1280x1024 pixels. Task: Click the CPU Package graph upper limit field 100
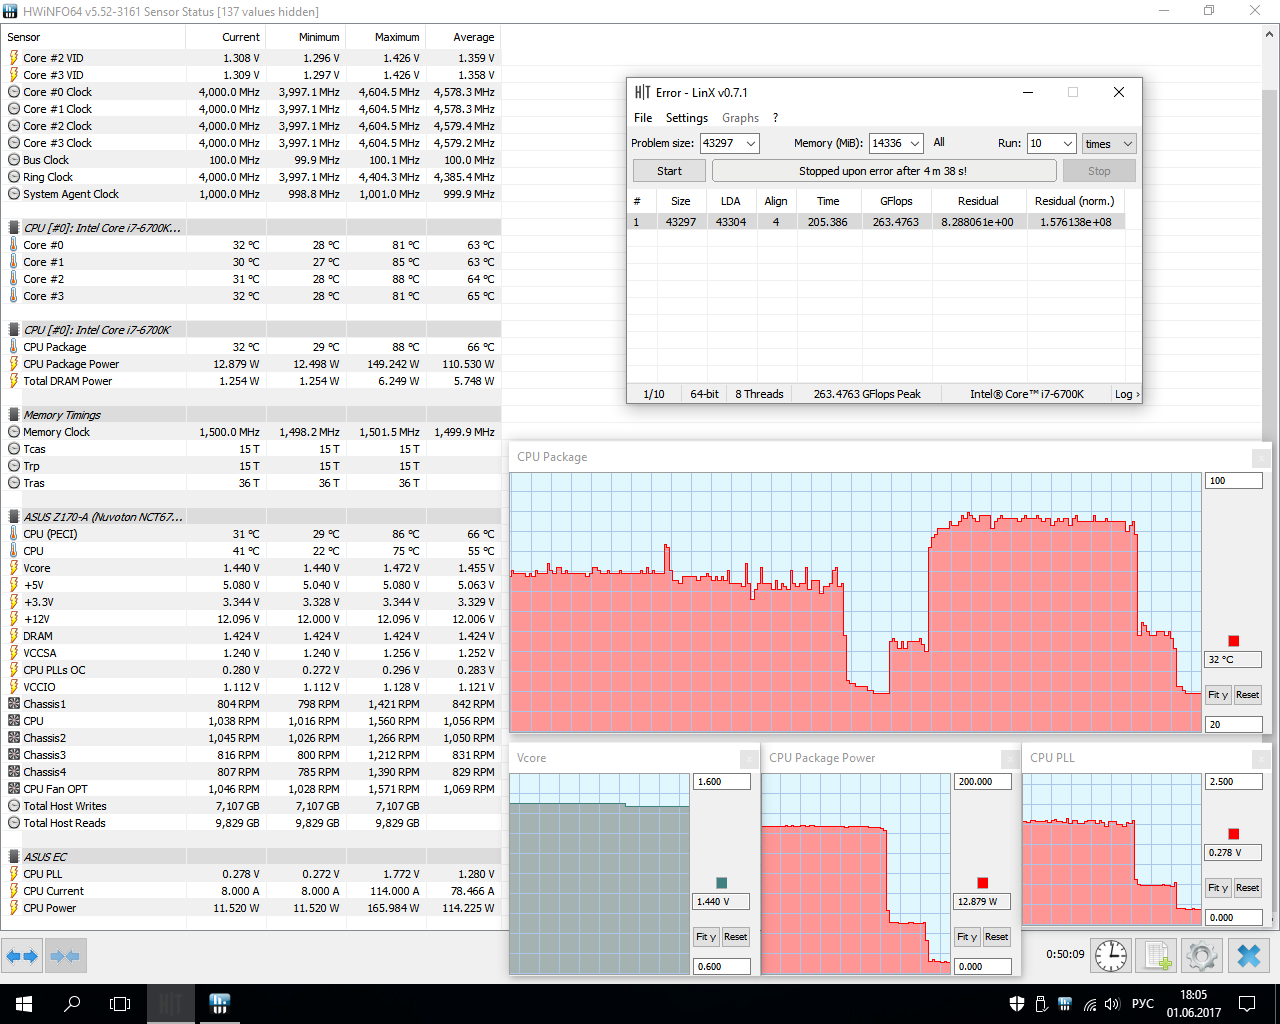[x=1234, y=481]
